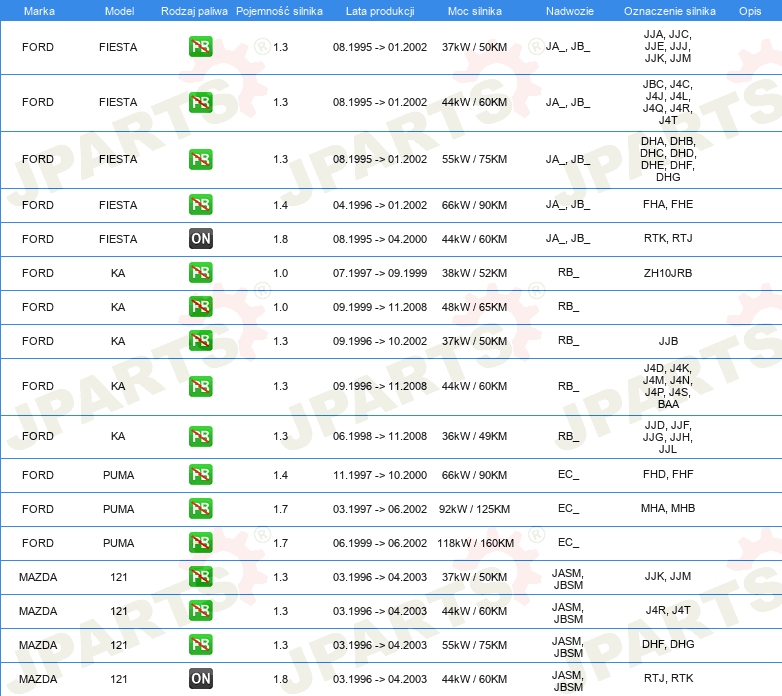Click petrol PB icon for Puma 1.4 row
This screenshot has height=696, width=782.
pyautogui.click(x=201, y=475)
